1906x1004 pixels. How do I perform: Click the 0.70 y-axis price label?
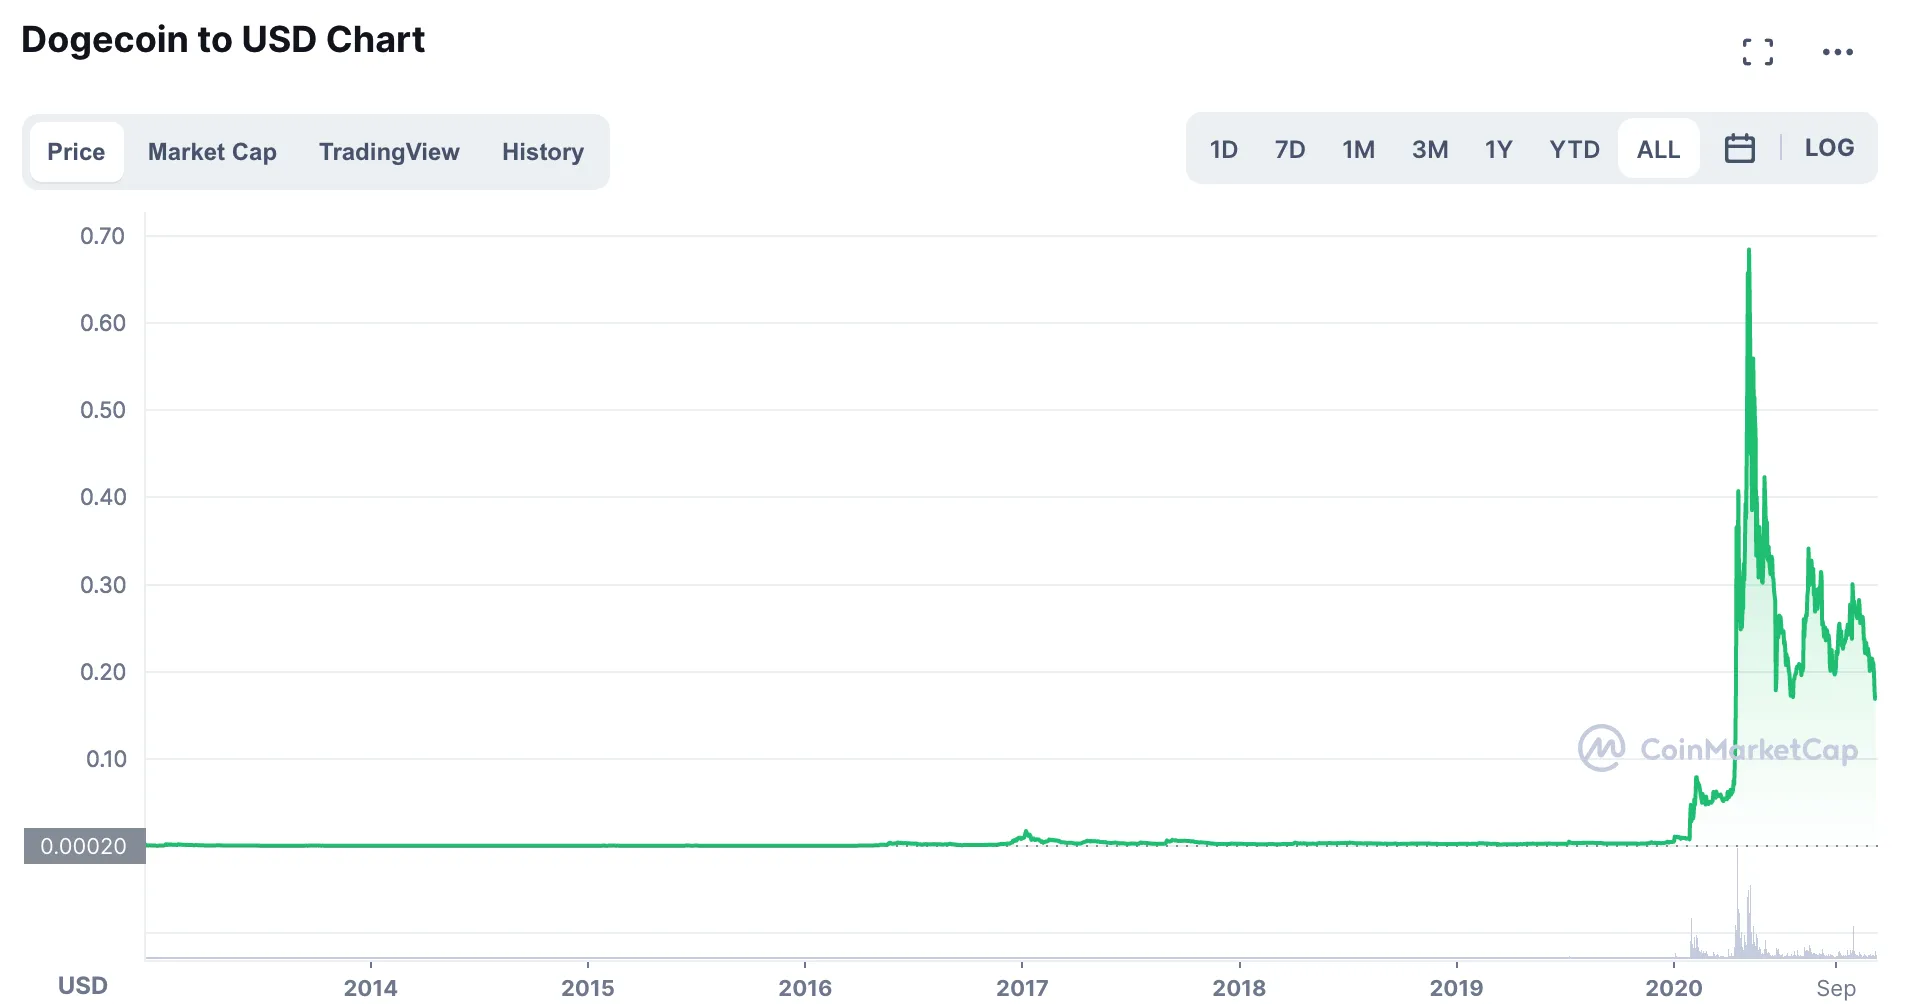coord(102,236)
